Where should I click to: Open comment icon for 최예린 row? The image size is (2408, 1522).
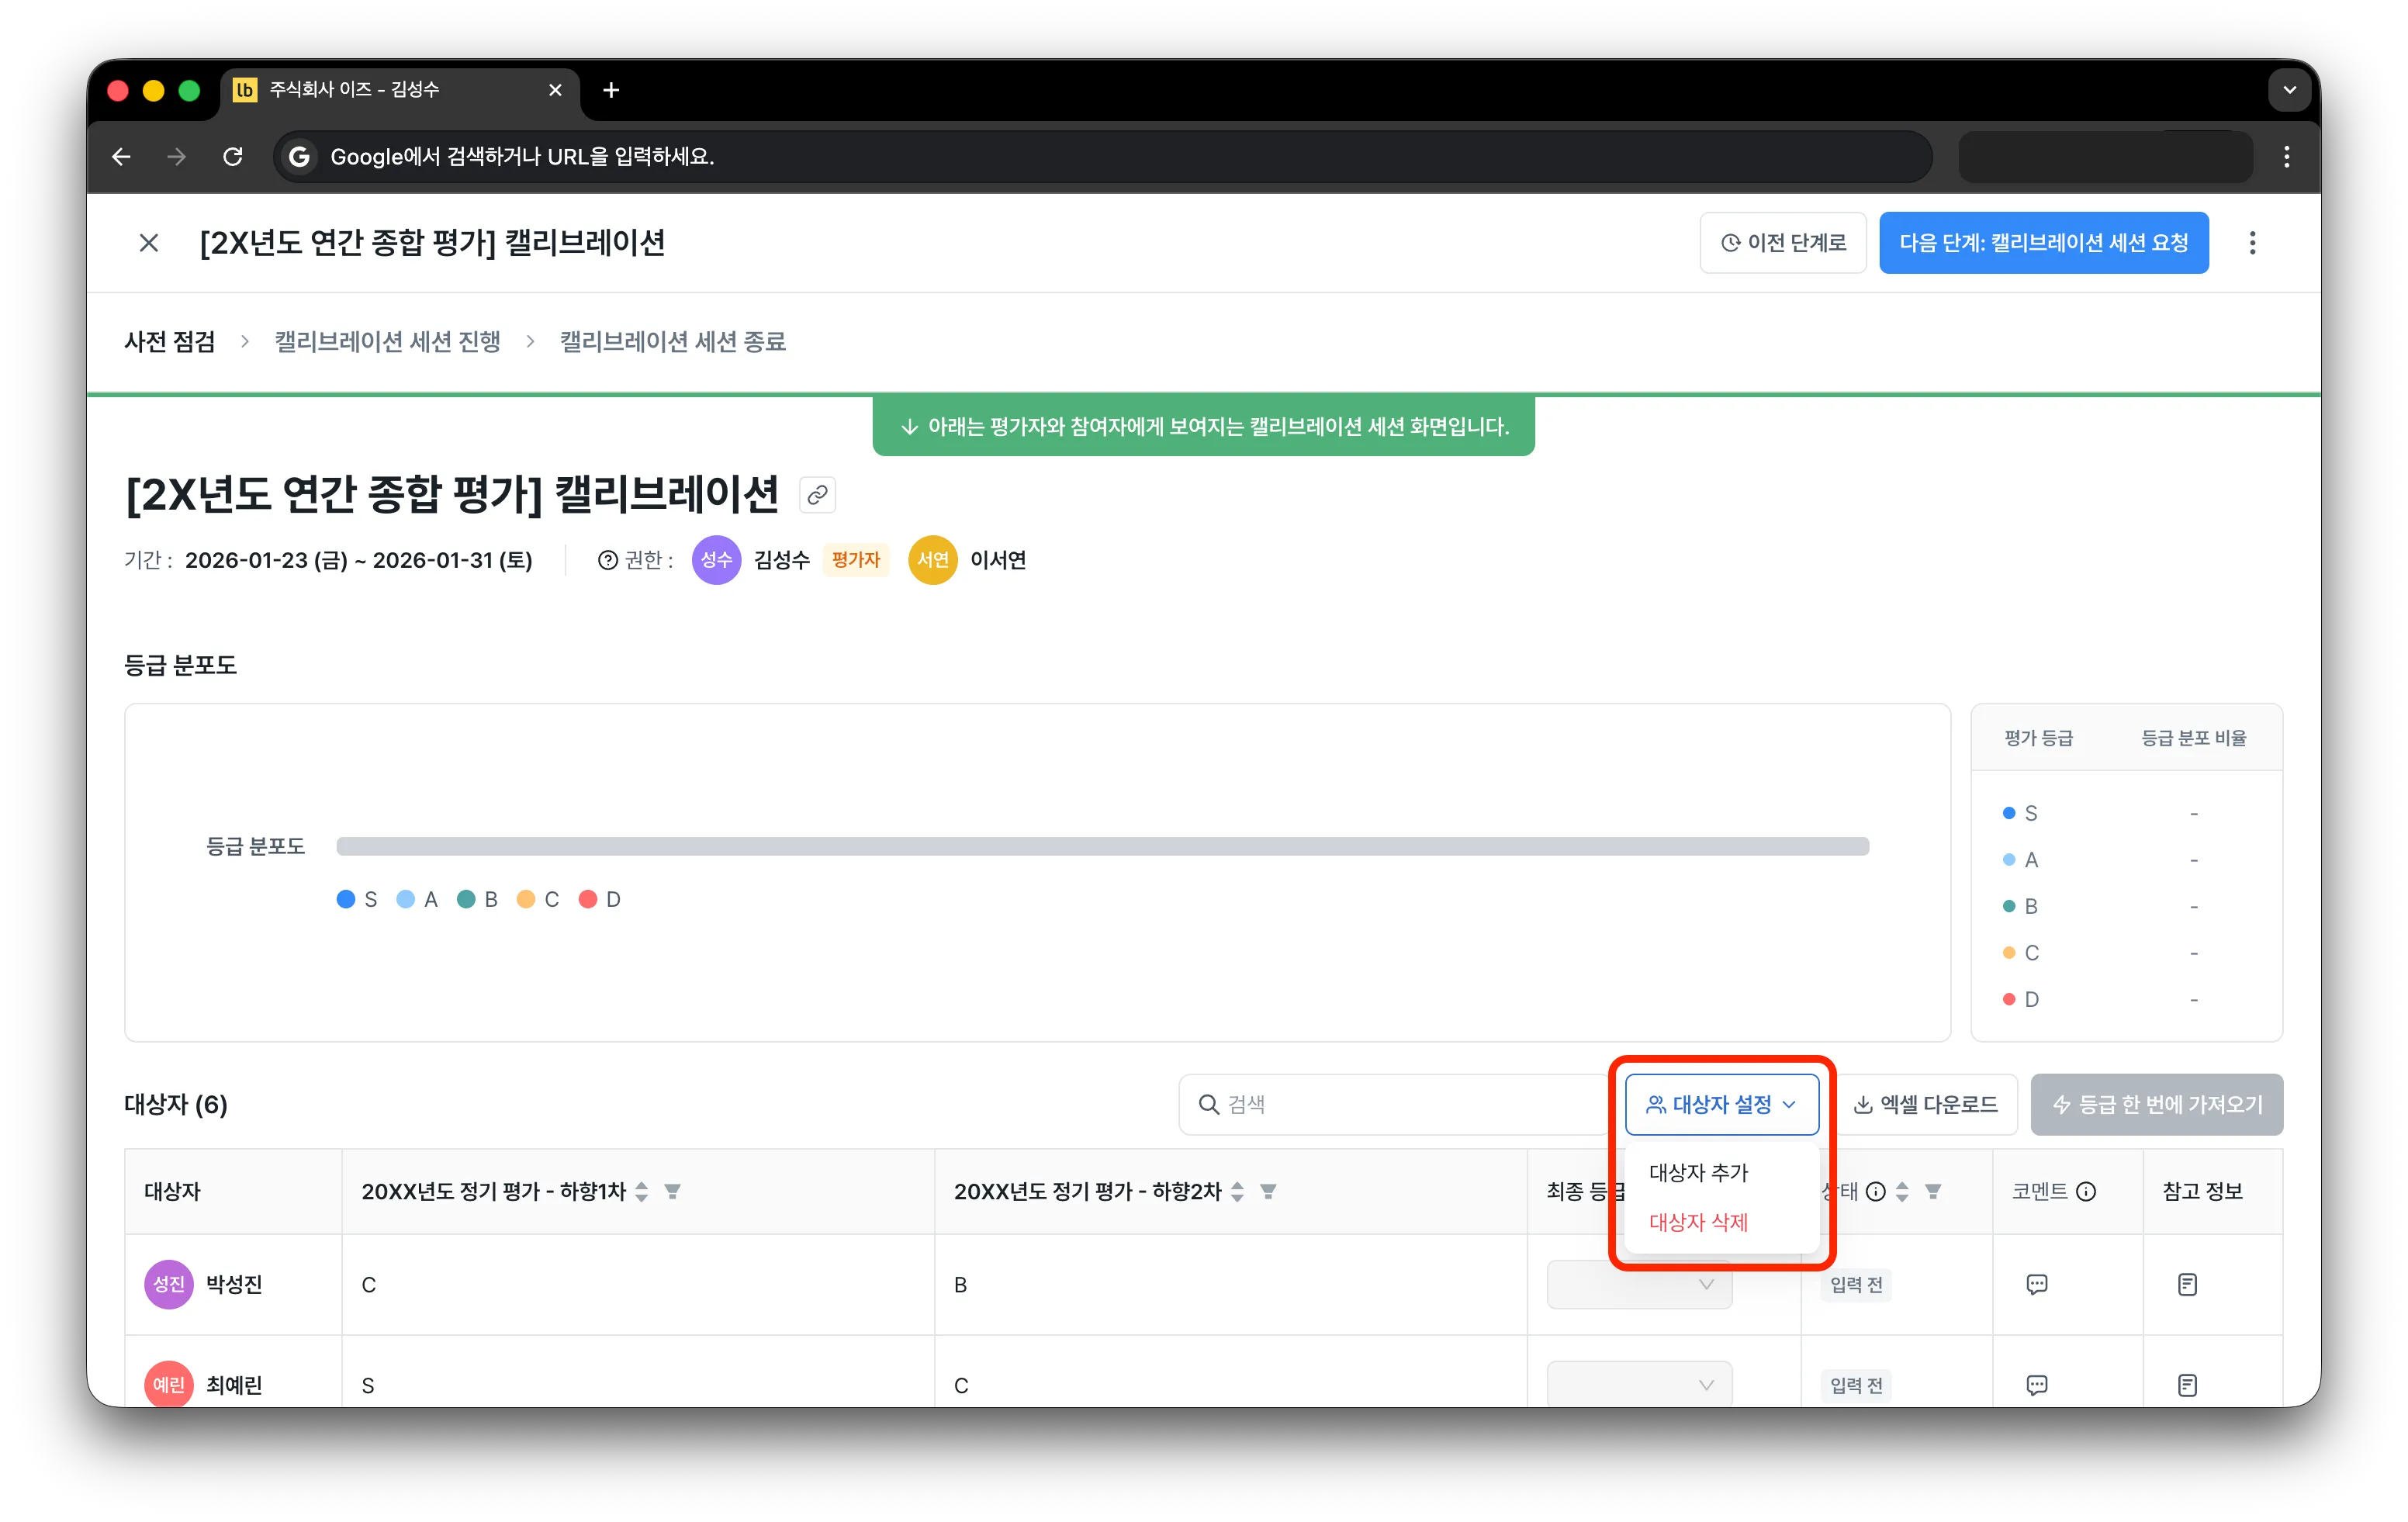pyautogui.click(x=2036, y=1385)
